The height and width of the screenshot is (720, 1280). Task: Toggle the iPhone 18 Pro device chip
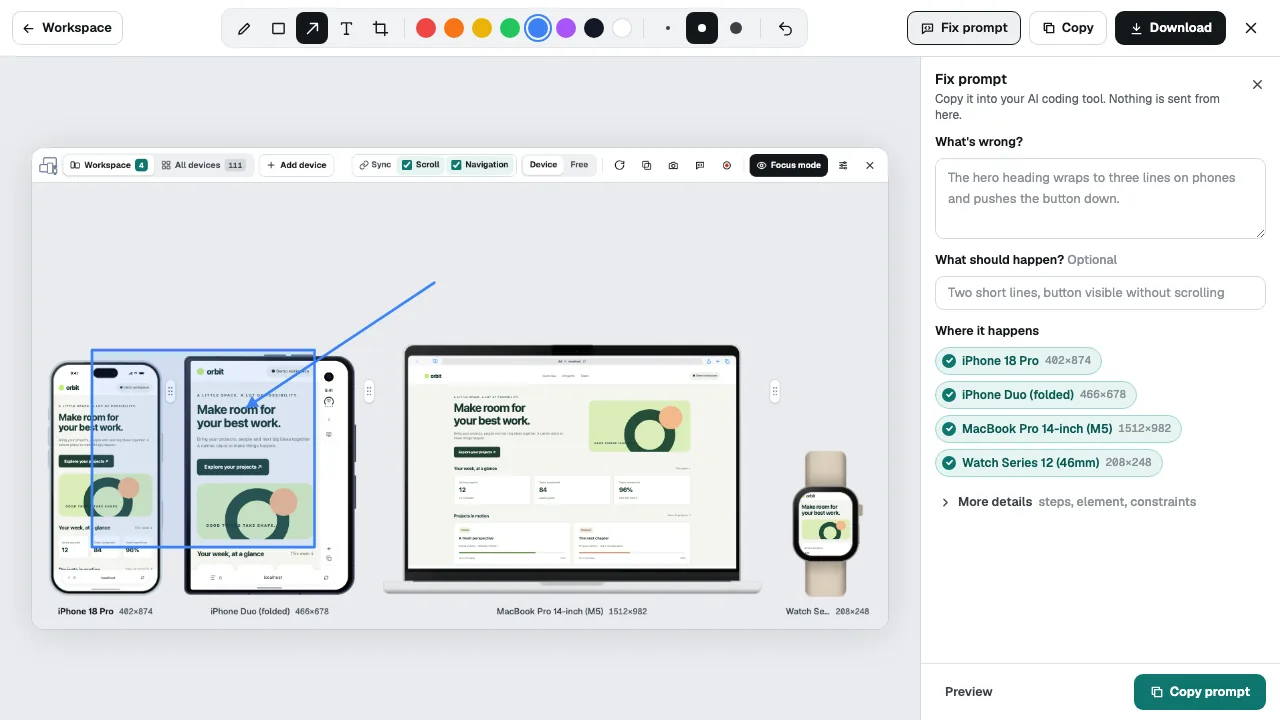point(1018,361)
